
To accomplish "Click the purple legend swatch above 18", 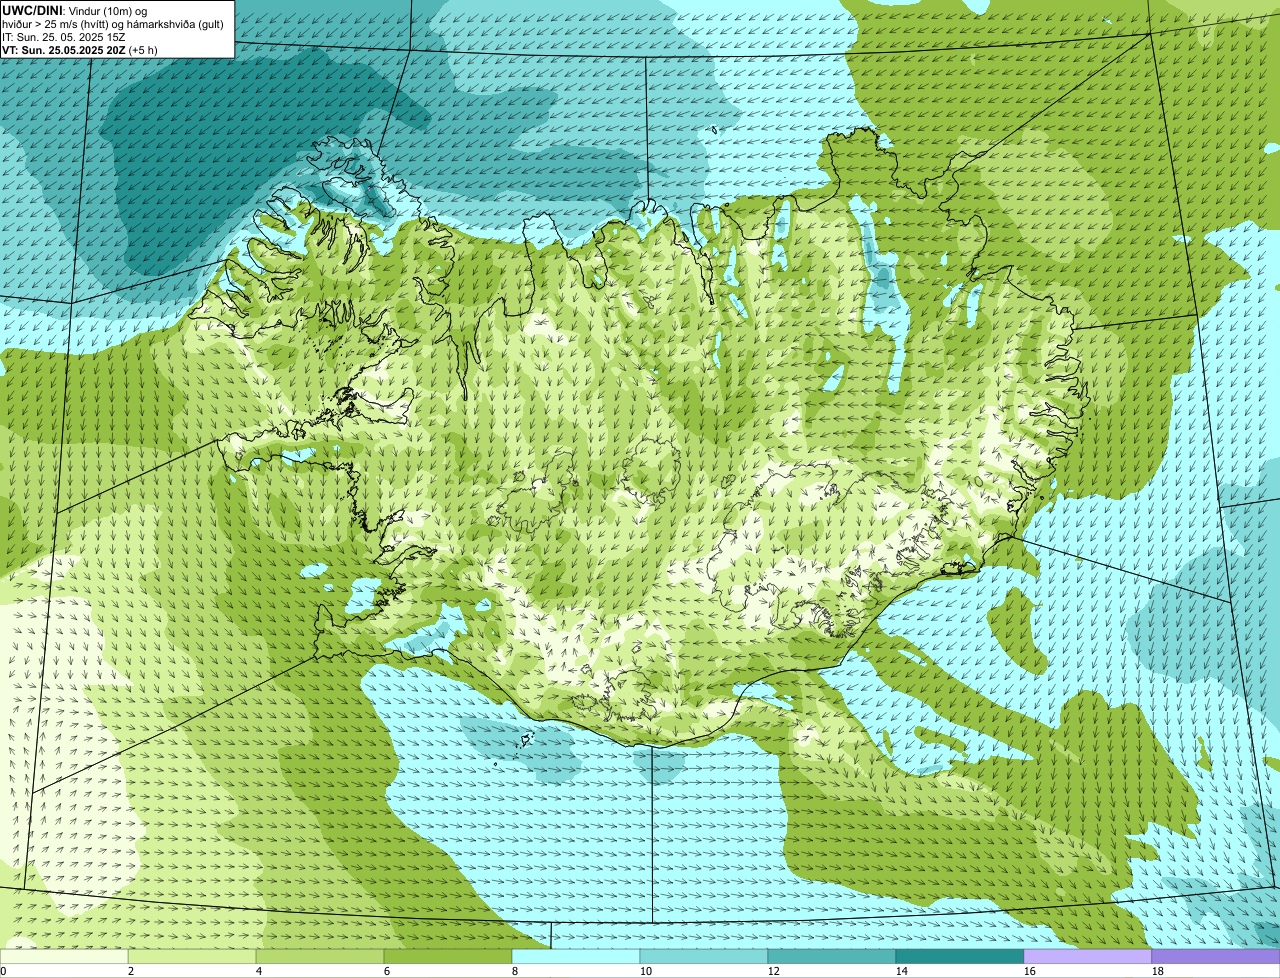I will pos(1216,957).
